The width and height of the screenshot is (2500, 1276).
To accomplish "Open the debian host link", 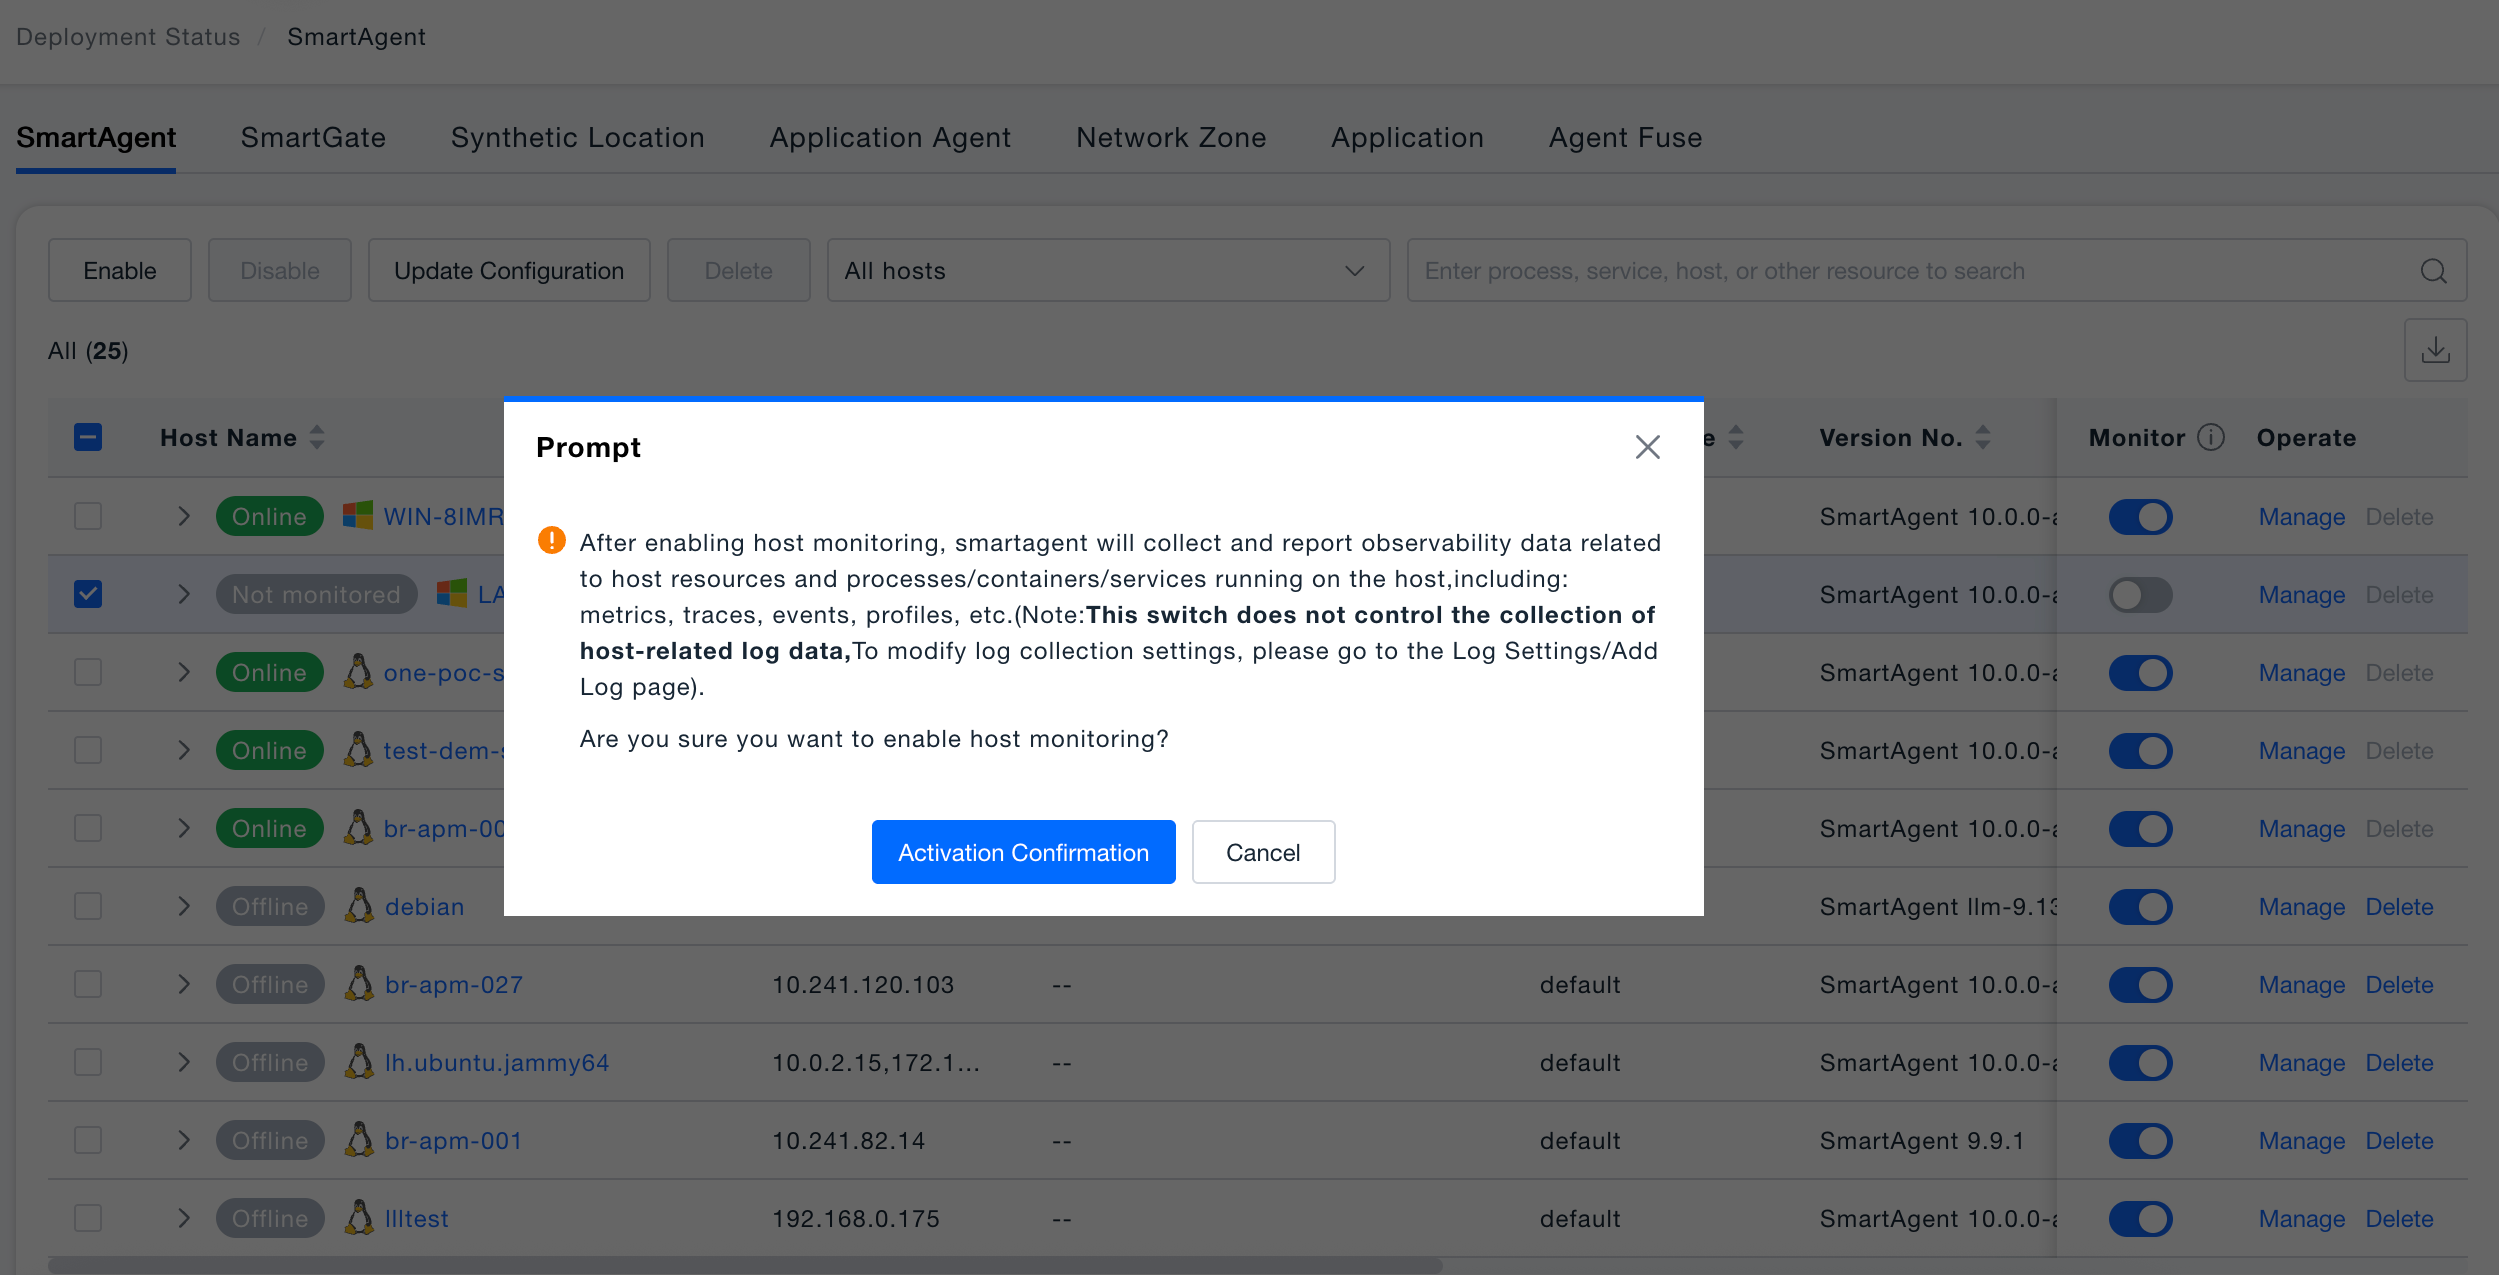I will point(424,907).
